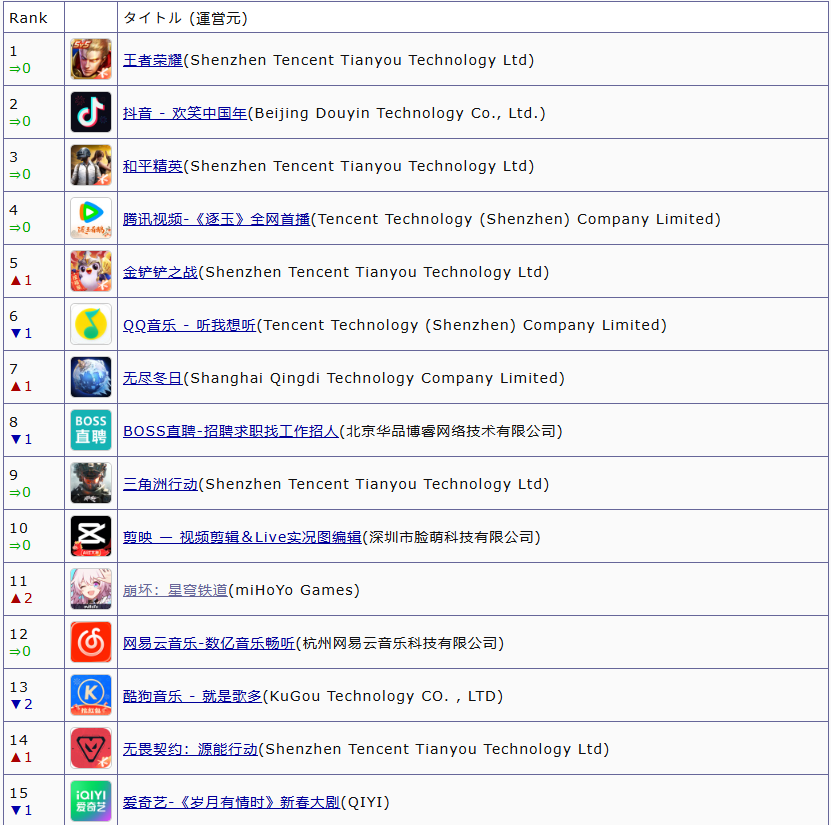The height and width of the screenshot is (825, 831).
Task: Open the 王者荣耀 title link
Action: tap(153, 60)
